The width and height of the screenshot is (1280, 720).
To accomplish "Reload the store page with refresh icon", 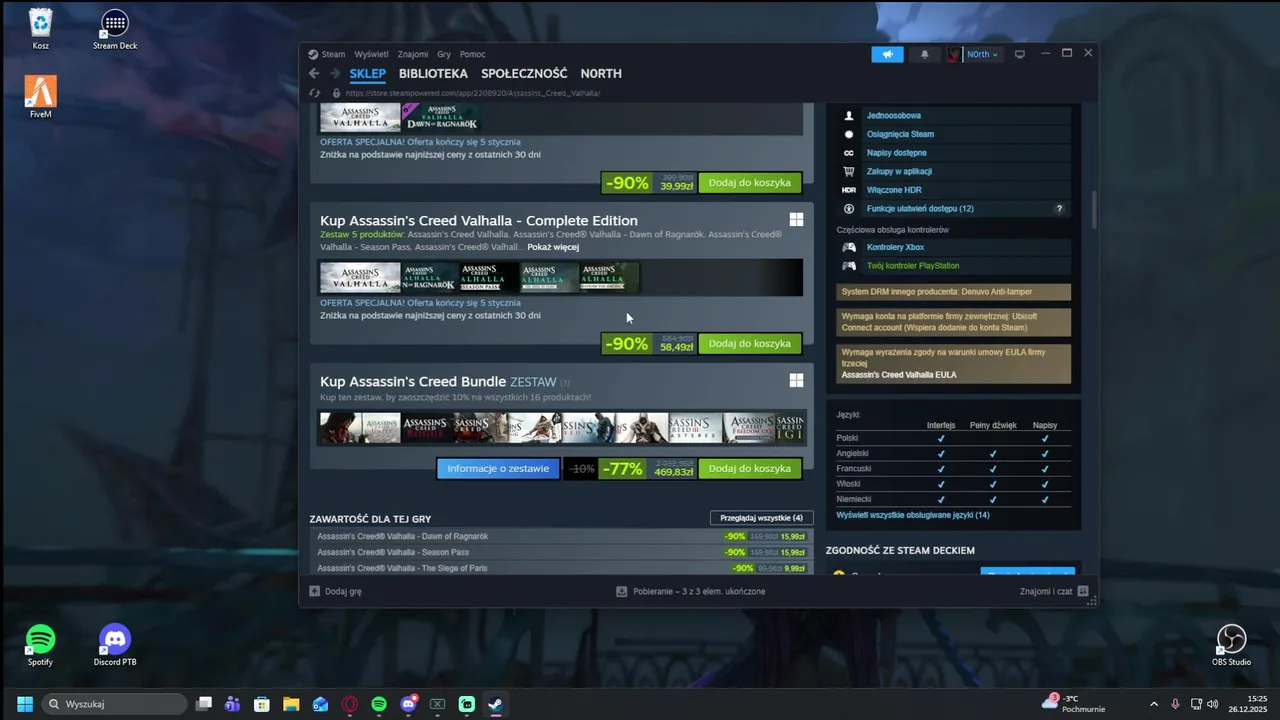I will point(315,93).
